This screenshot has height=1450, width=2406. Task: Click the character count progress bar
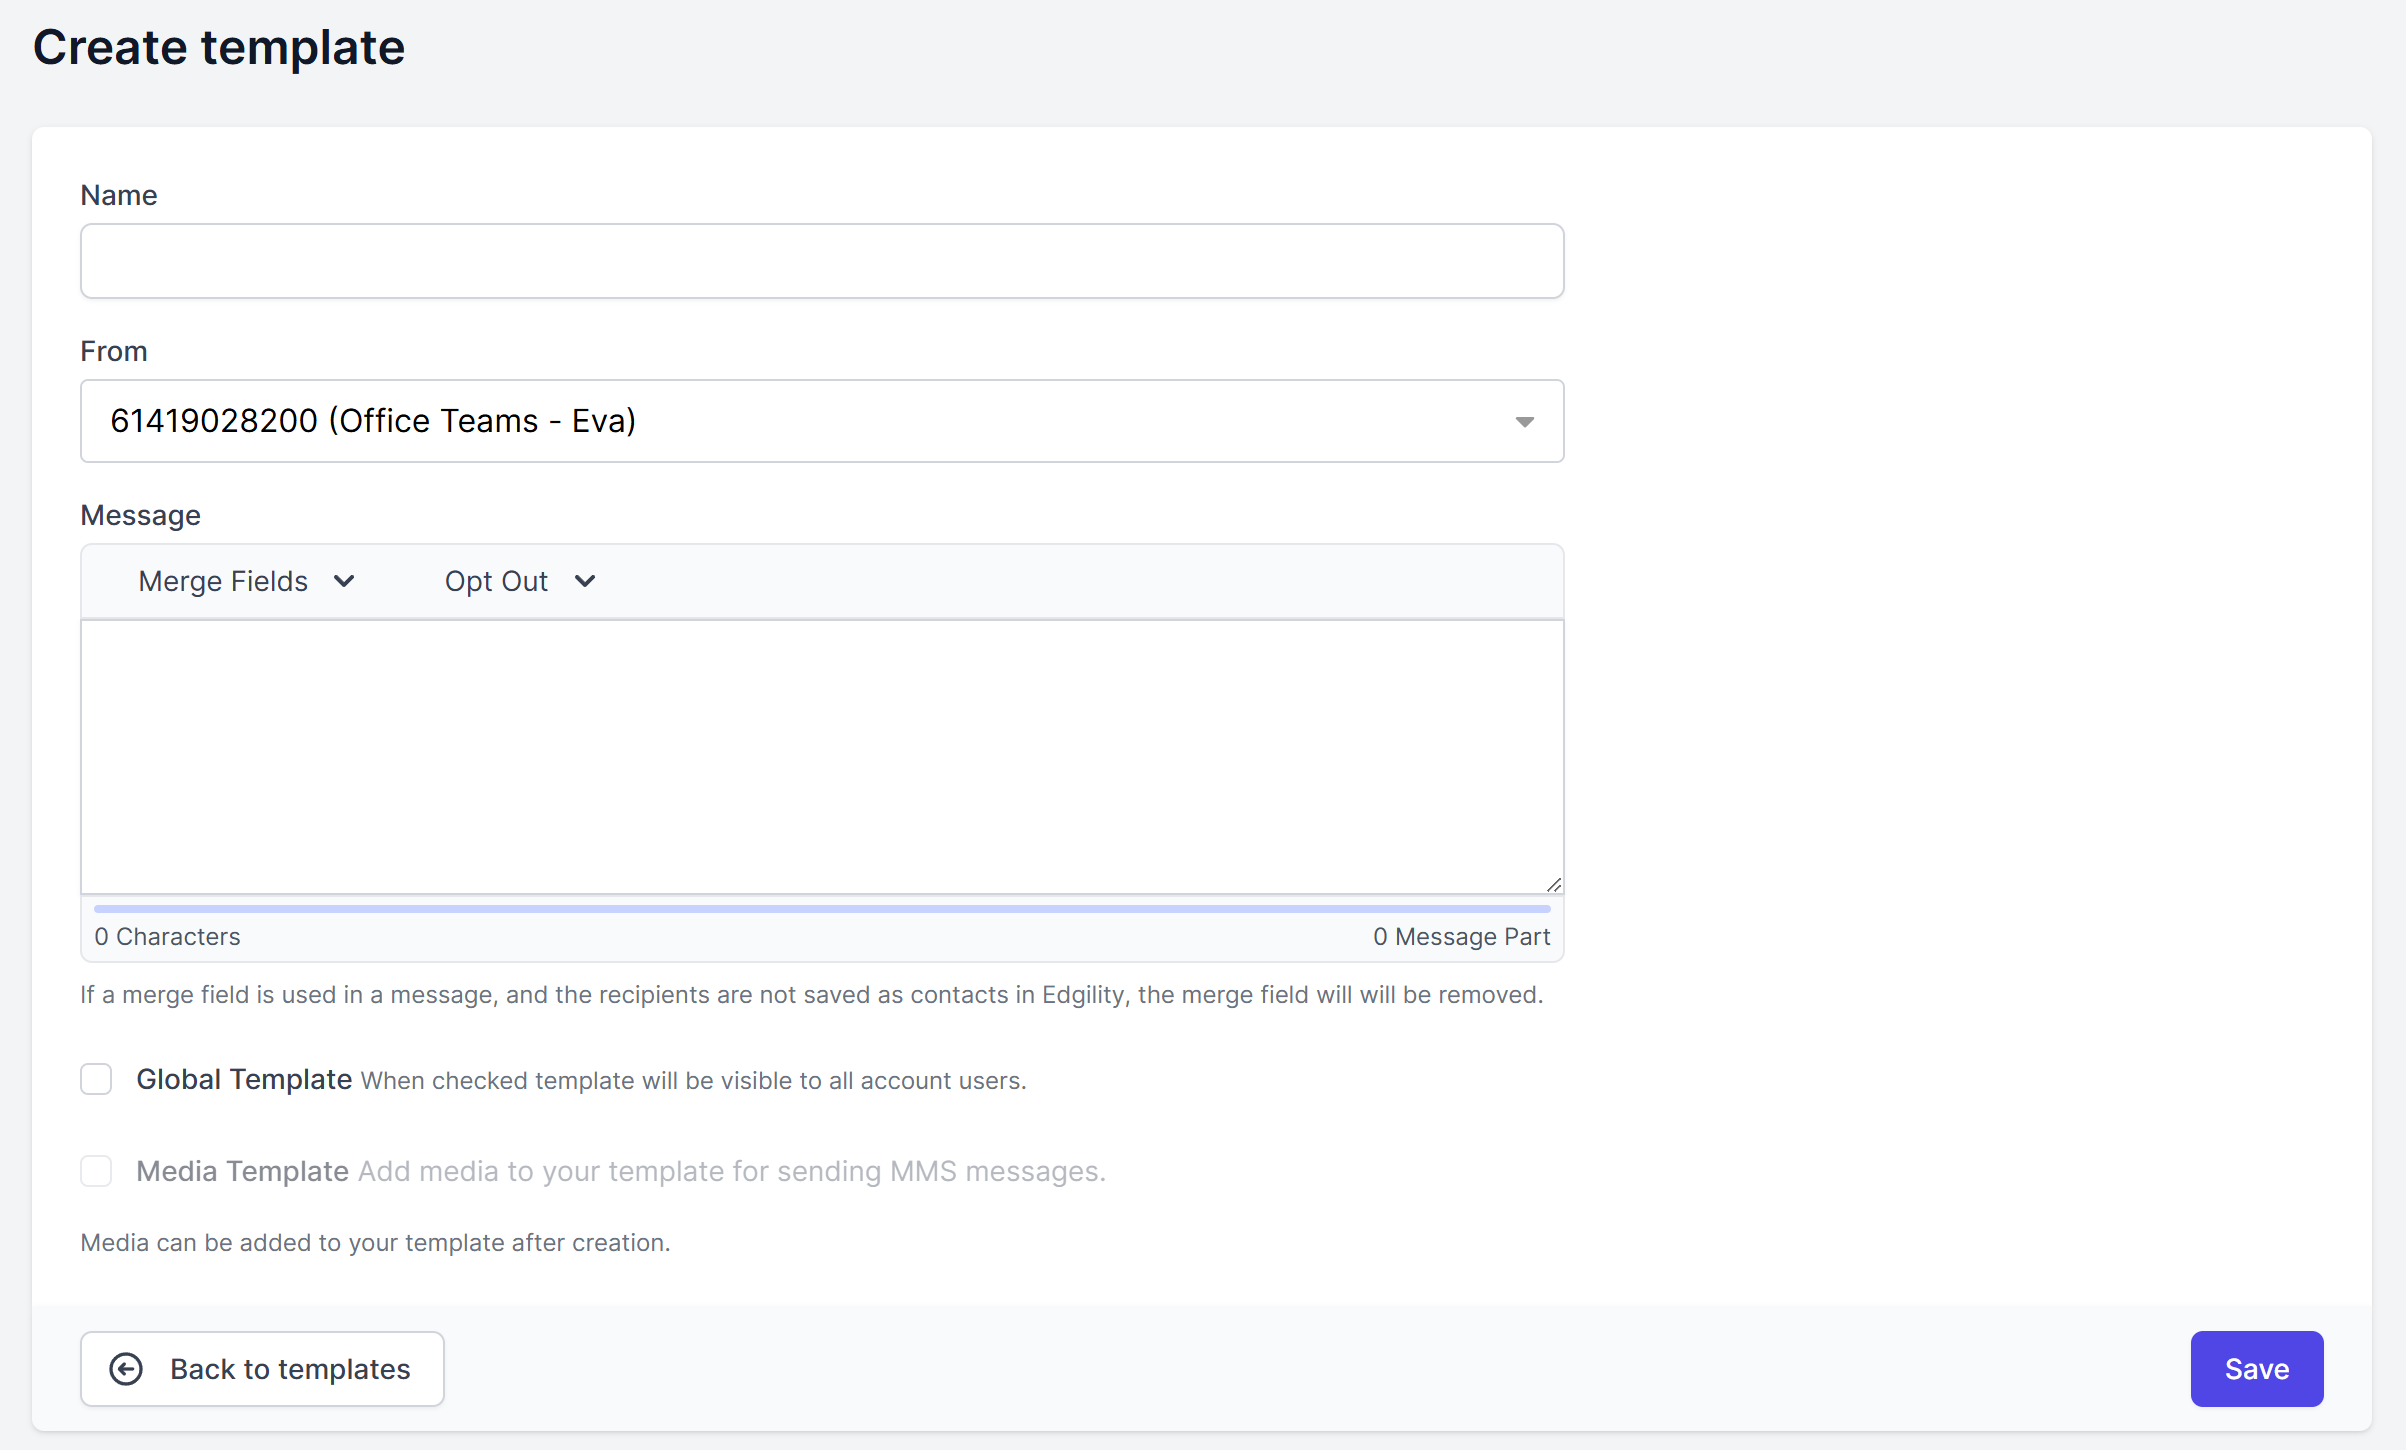point(821,909)
